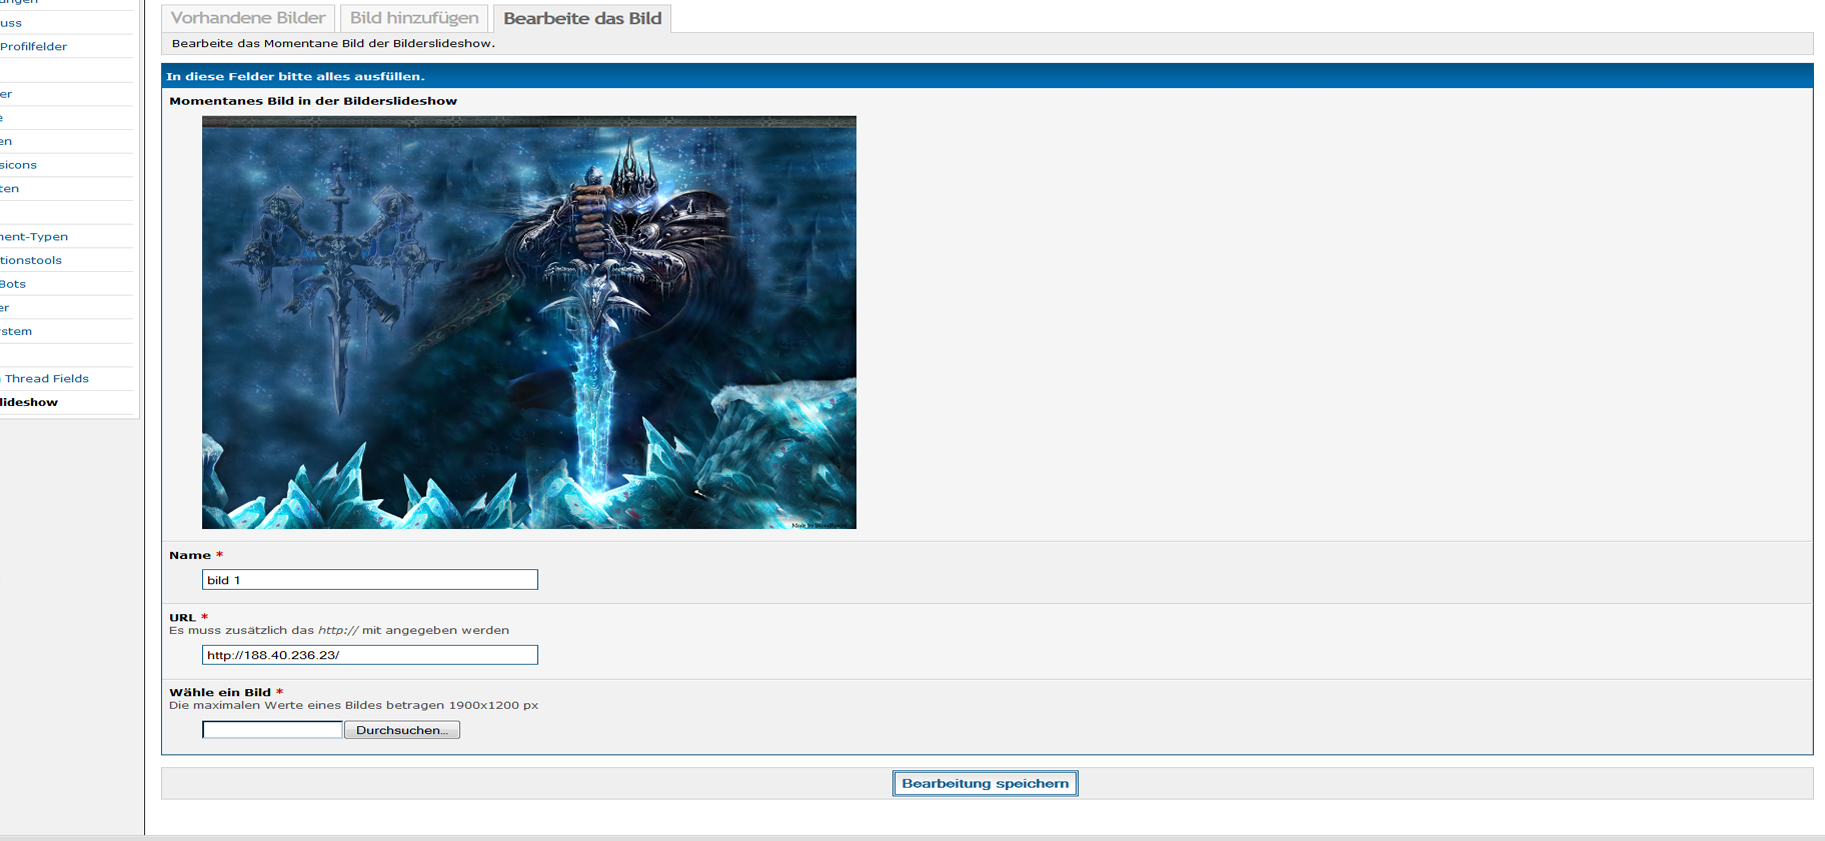Click the file path input field

272,730
